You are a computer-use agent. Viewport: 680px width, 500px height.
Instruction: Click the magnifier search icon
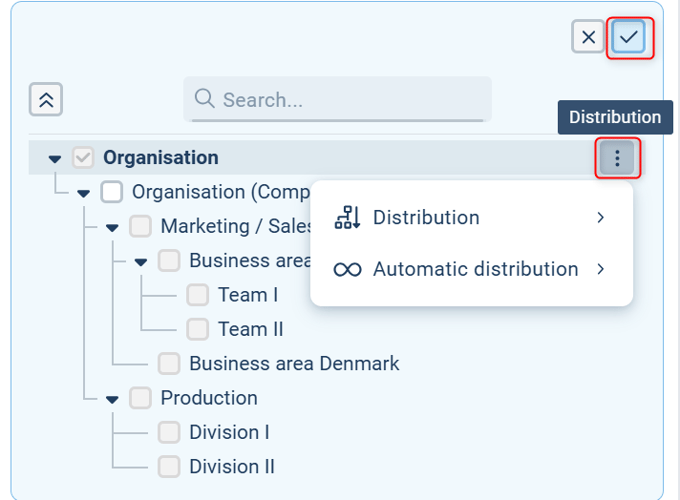pyautogui.click(x=205, y=98)
